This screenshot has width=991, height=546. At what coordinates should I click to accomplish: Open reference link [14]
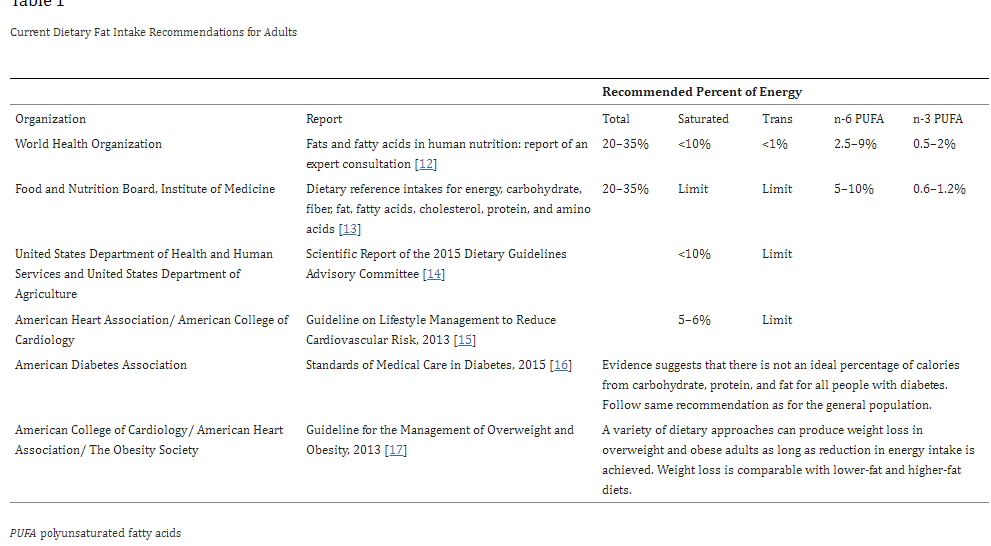coord(434,274)
